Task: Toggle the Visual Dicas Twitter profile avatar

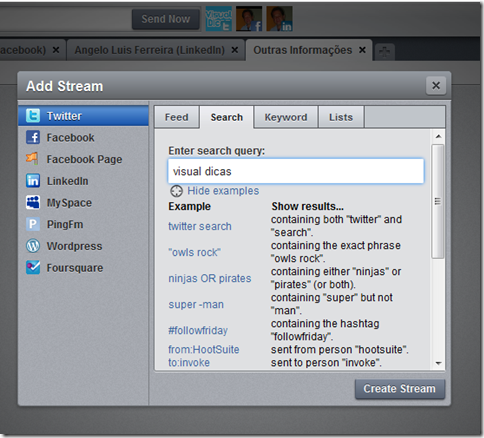Action: click(219, 19)
